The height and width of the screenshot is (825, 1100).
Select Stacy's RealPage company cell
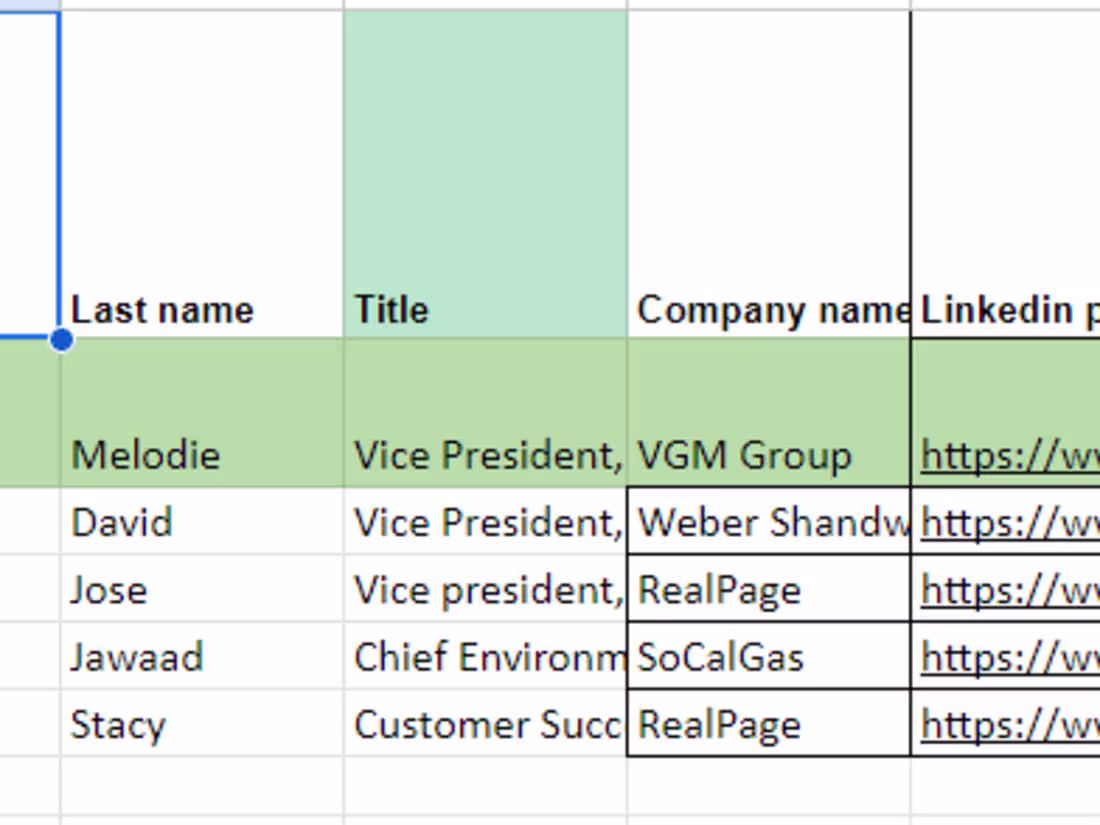[x=769, y=723]
